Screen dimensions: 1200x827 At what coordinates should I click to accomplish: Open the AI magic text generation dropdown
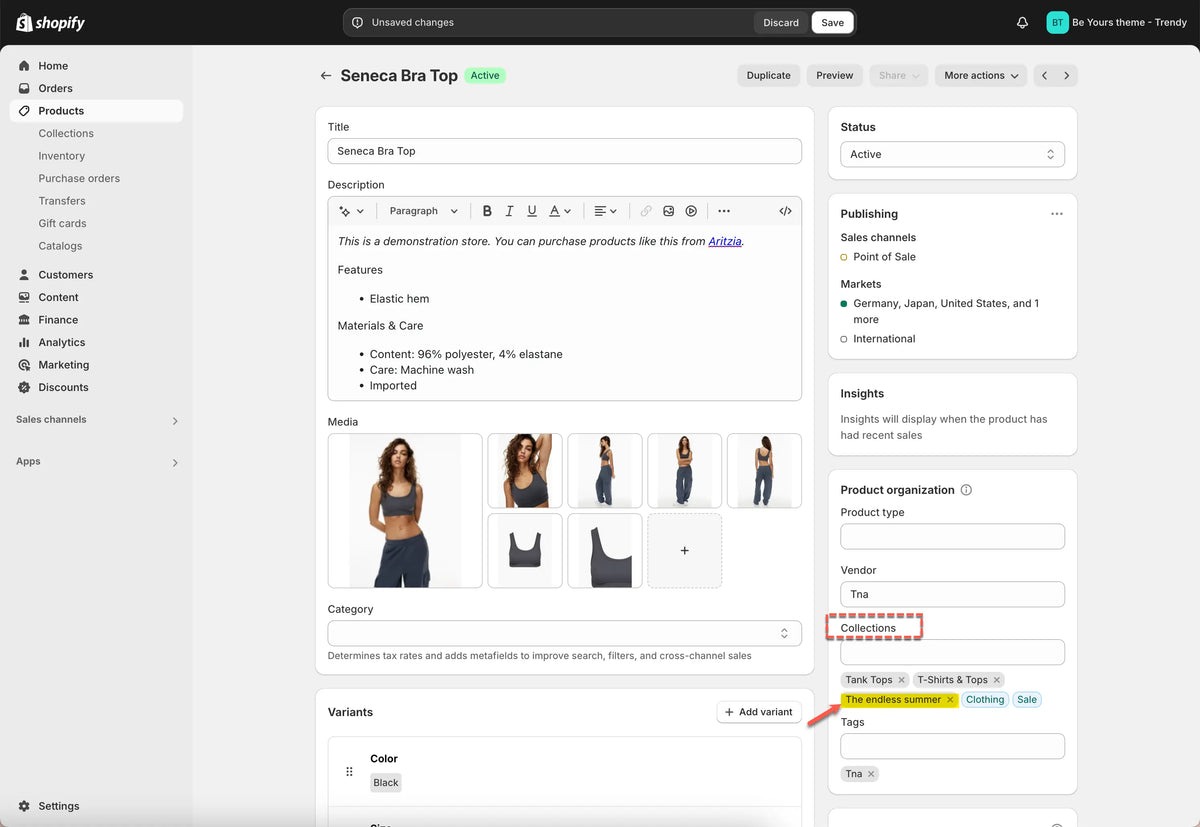[351, 211]
